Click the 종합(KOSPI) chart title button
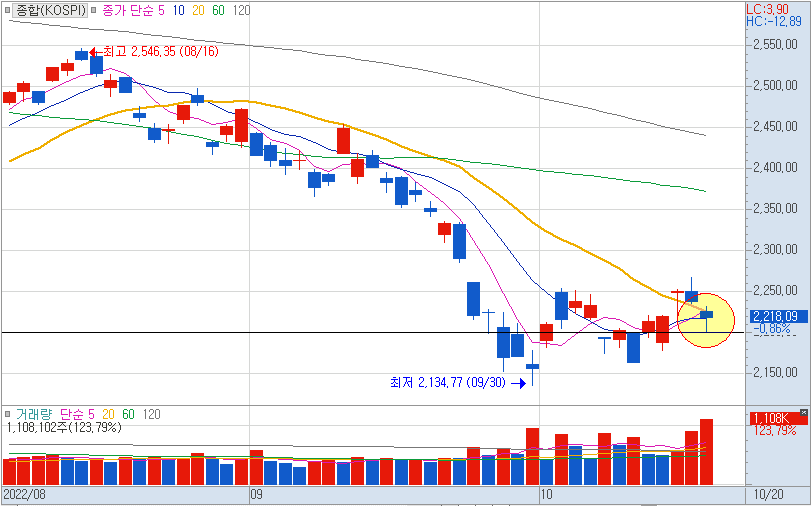Image resolution: width=811 pixels, height=506 pixels. click(50, 10)
